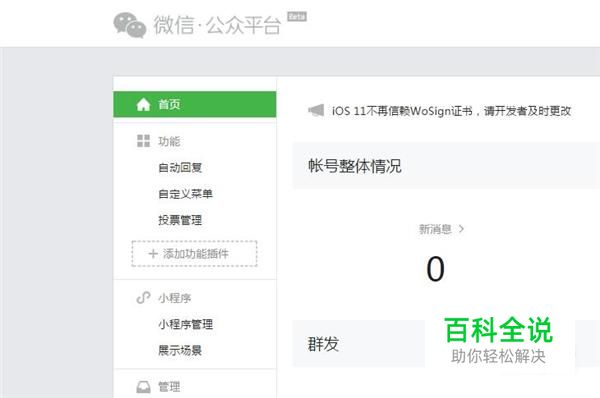Click the new message count 0
This screenshot has width=600, height=398.
[435, 269]
